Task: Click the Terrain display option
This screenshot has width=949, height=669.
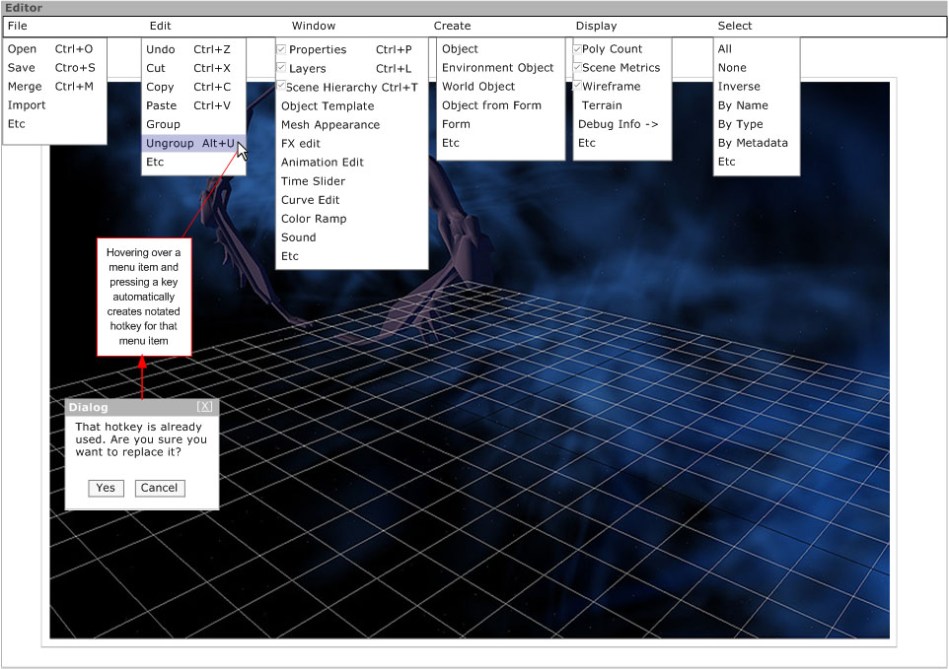Action: click(x=602, y=105)
